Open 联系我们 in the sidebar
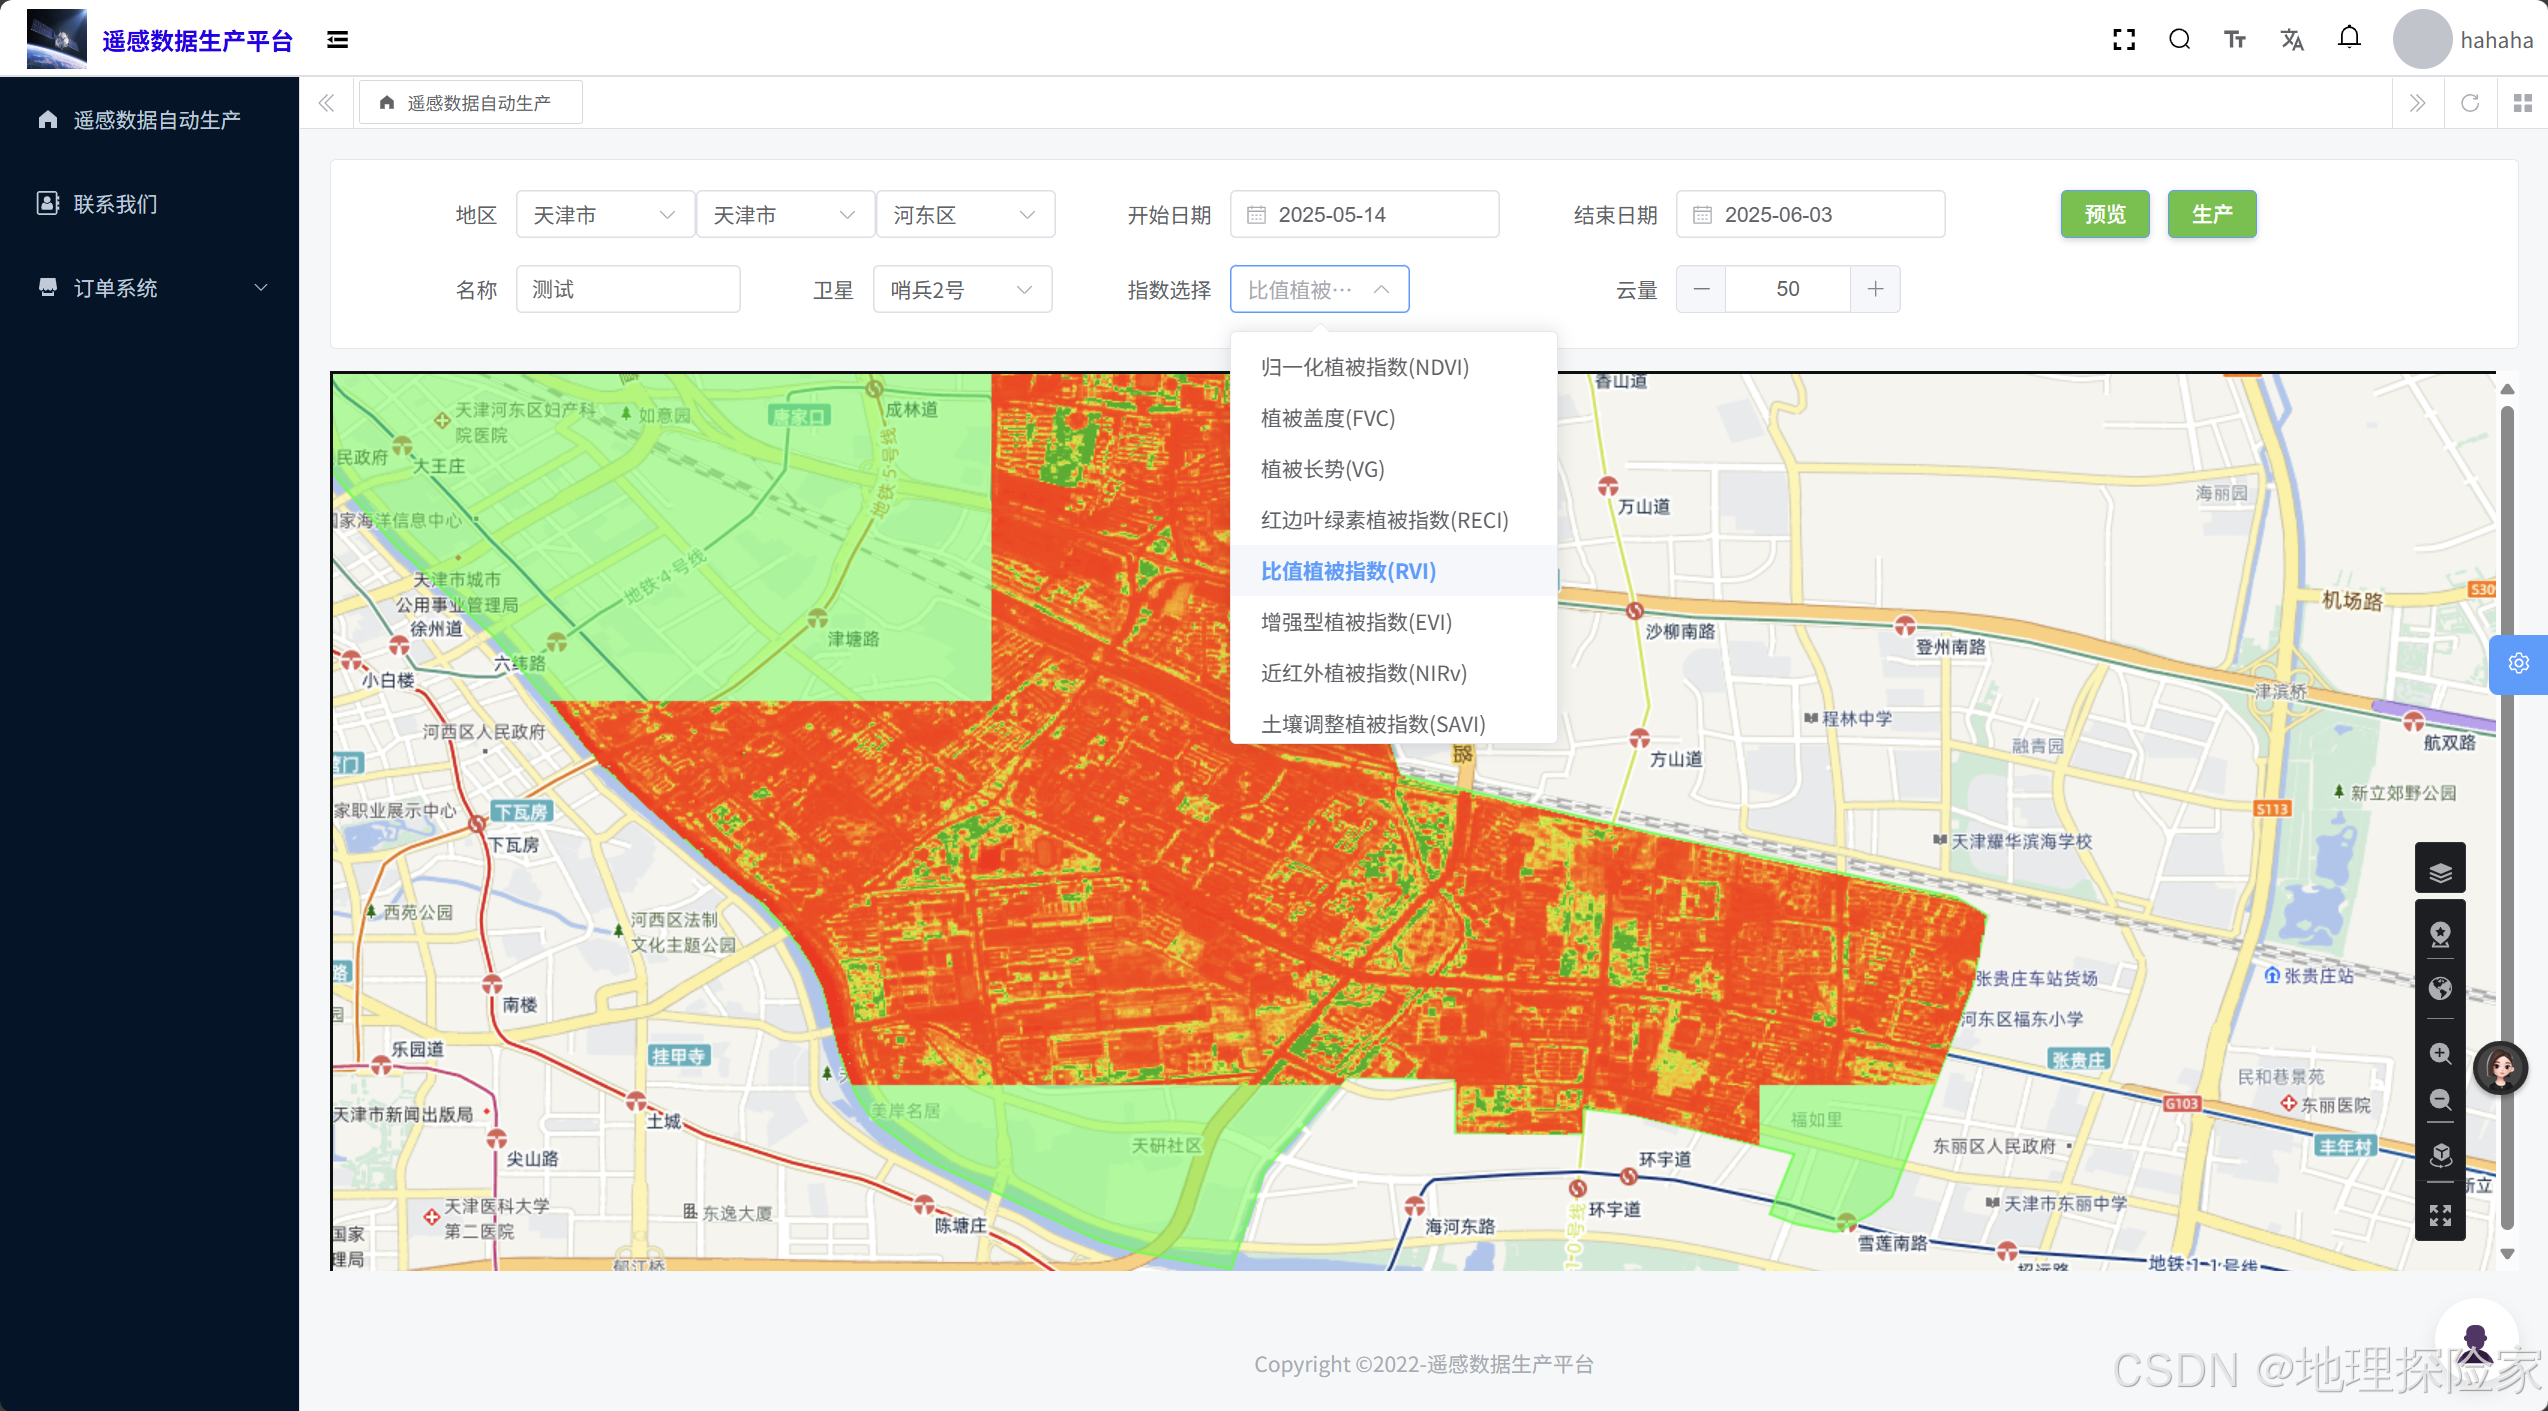 115,204
